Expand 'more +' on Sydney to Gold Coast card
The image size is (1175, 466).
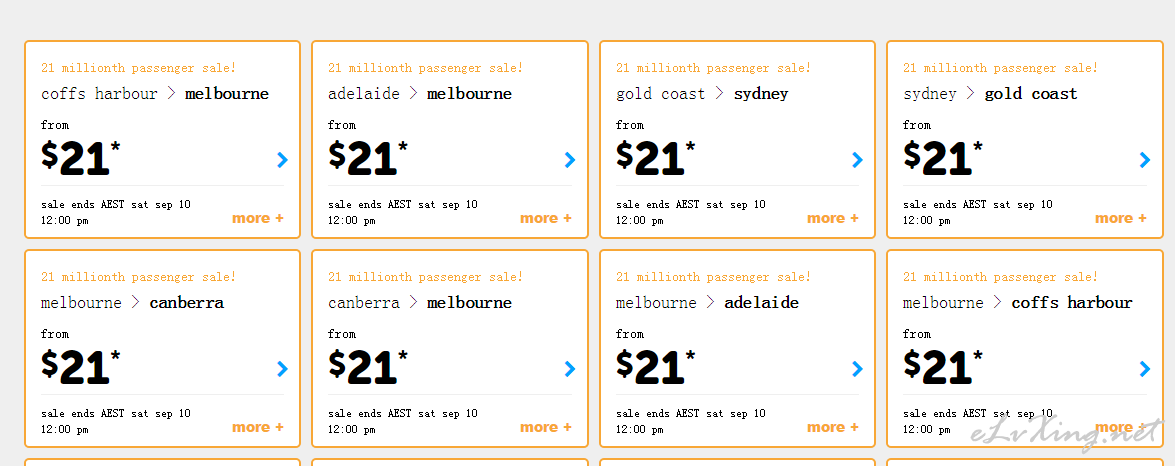(x=1120, y=218)
